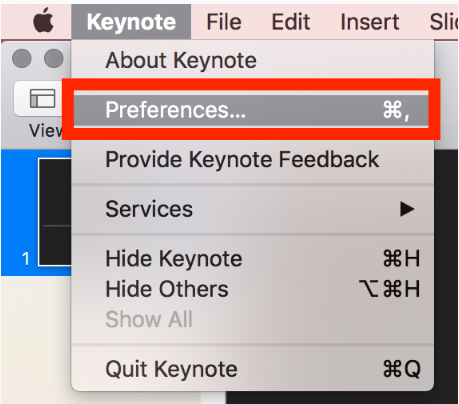The width and height of the screenshot is (459, 404).
Task: Click the View label under toolbar
Action: 46,130
